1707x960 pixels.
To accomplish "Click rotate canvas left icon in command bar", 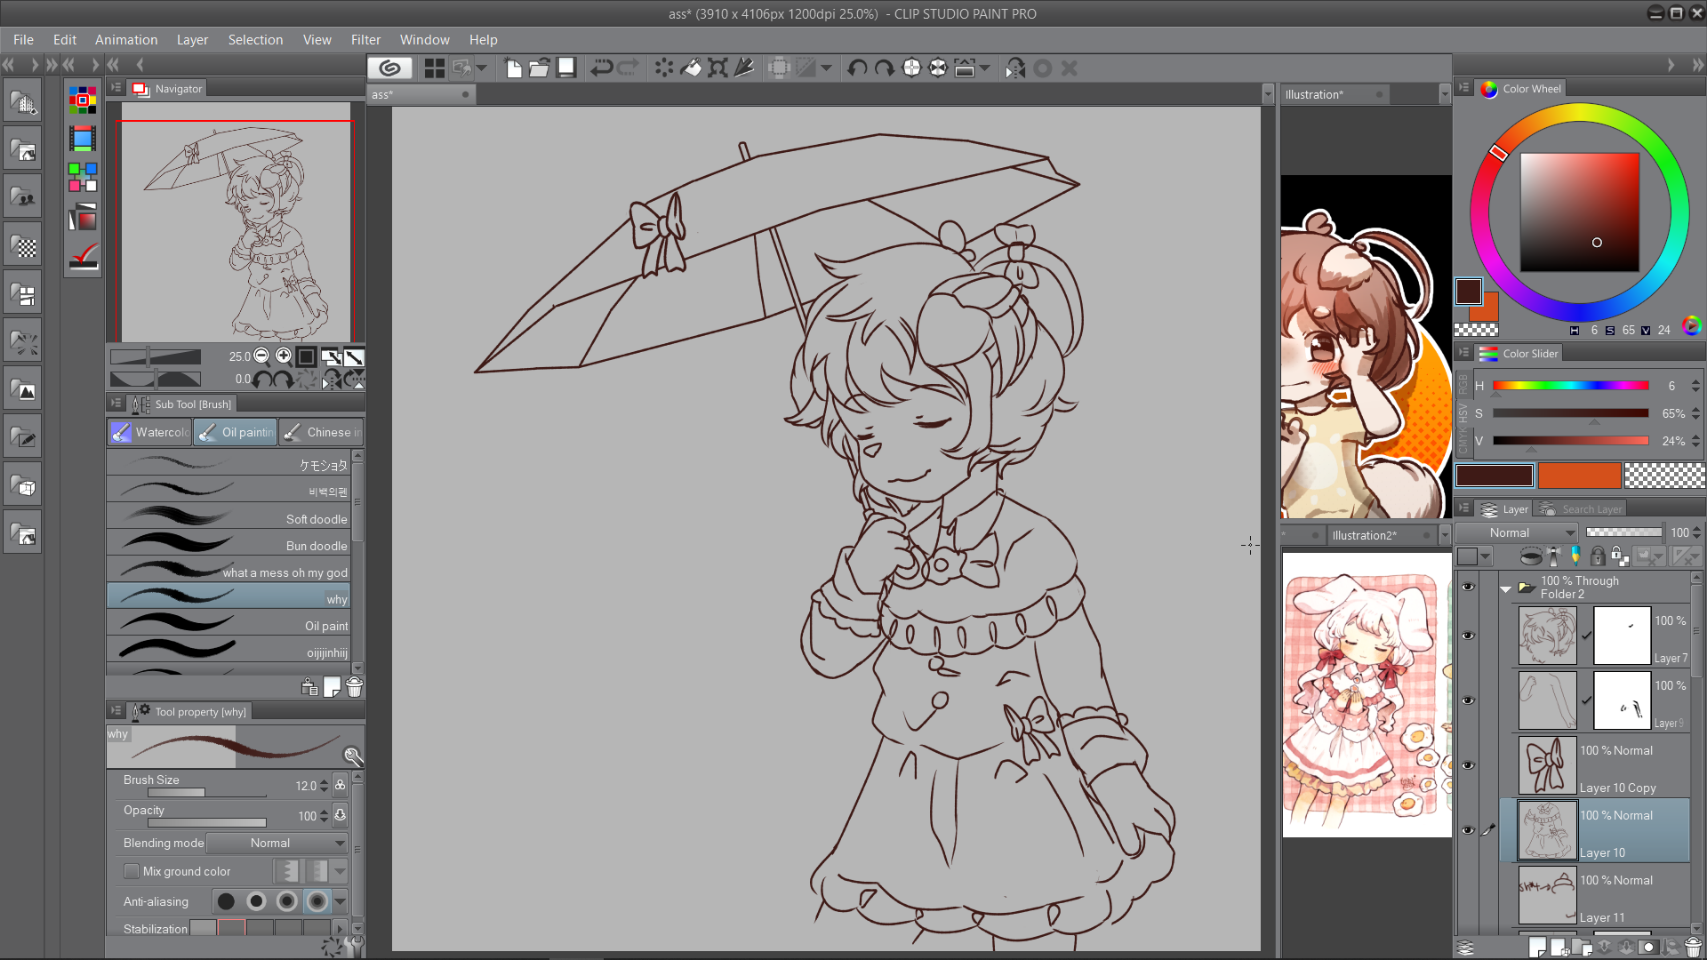I will [857, 68].
